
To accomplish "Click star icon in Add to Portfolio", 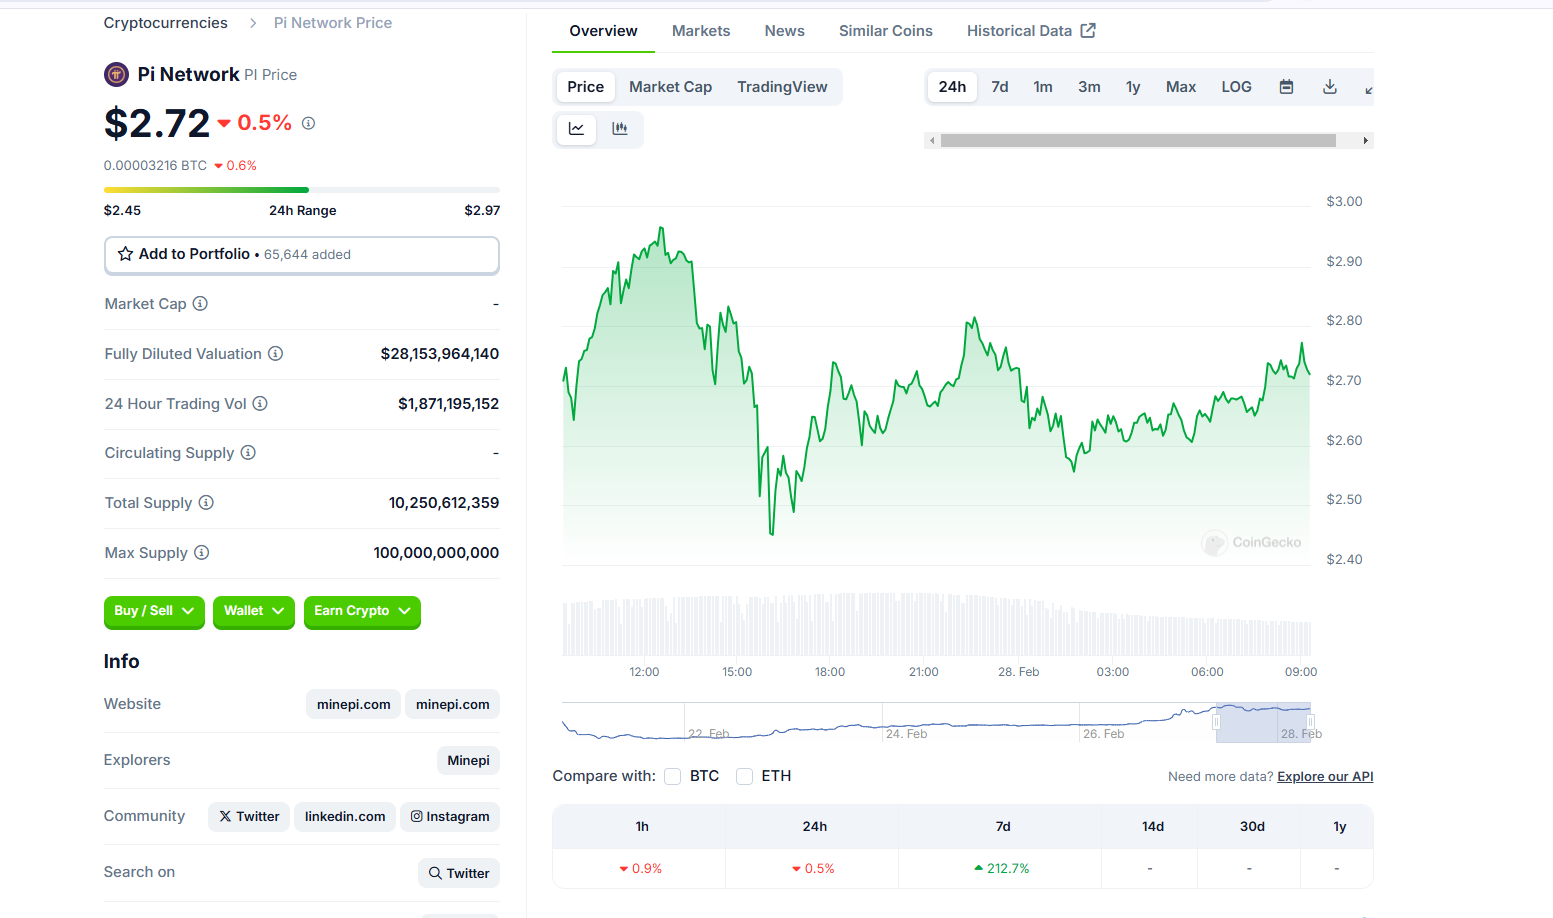I will 125,254.
